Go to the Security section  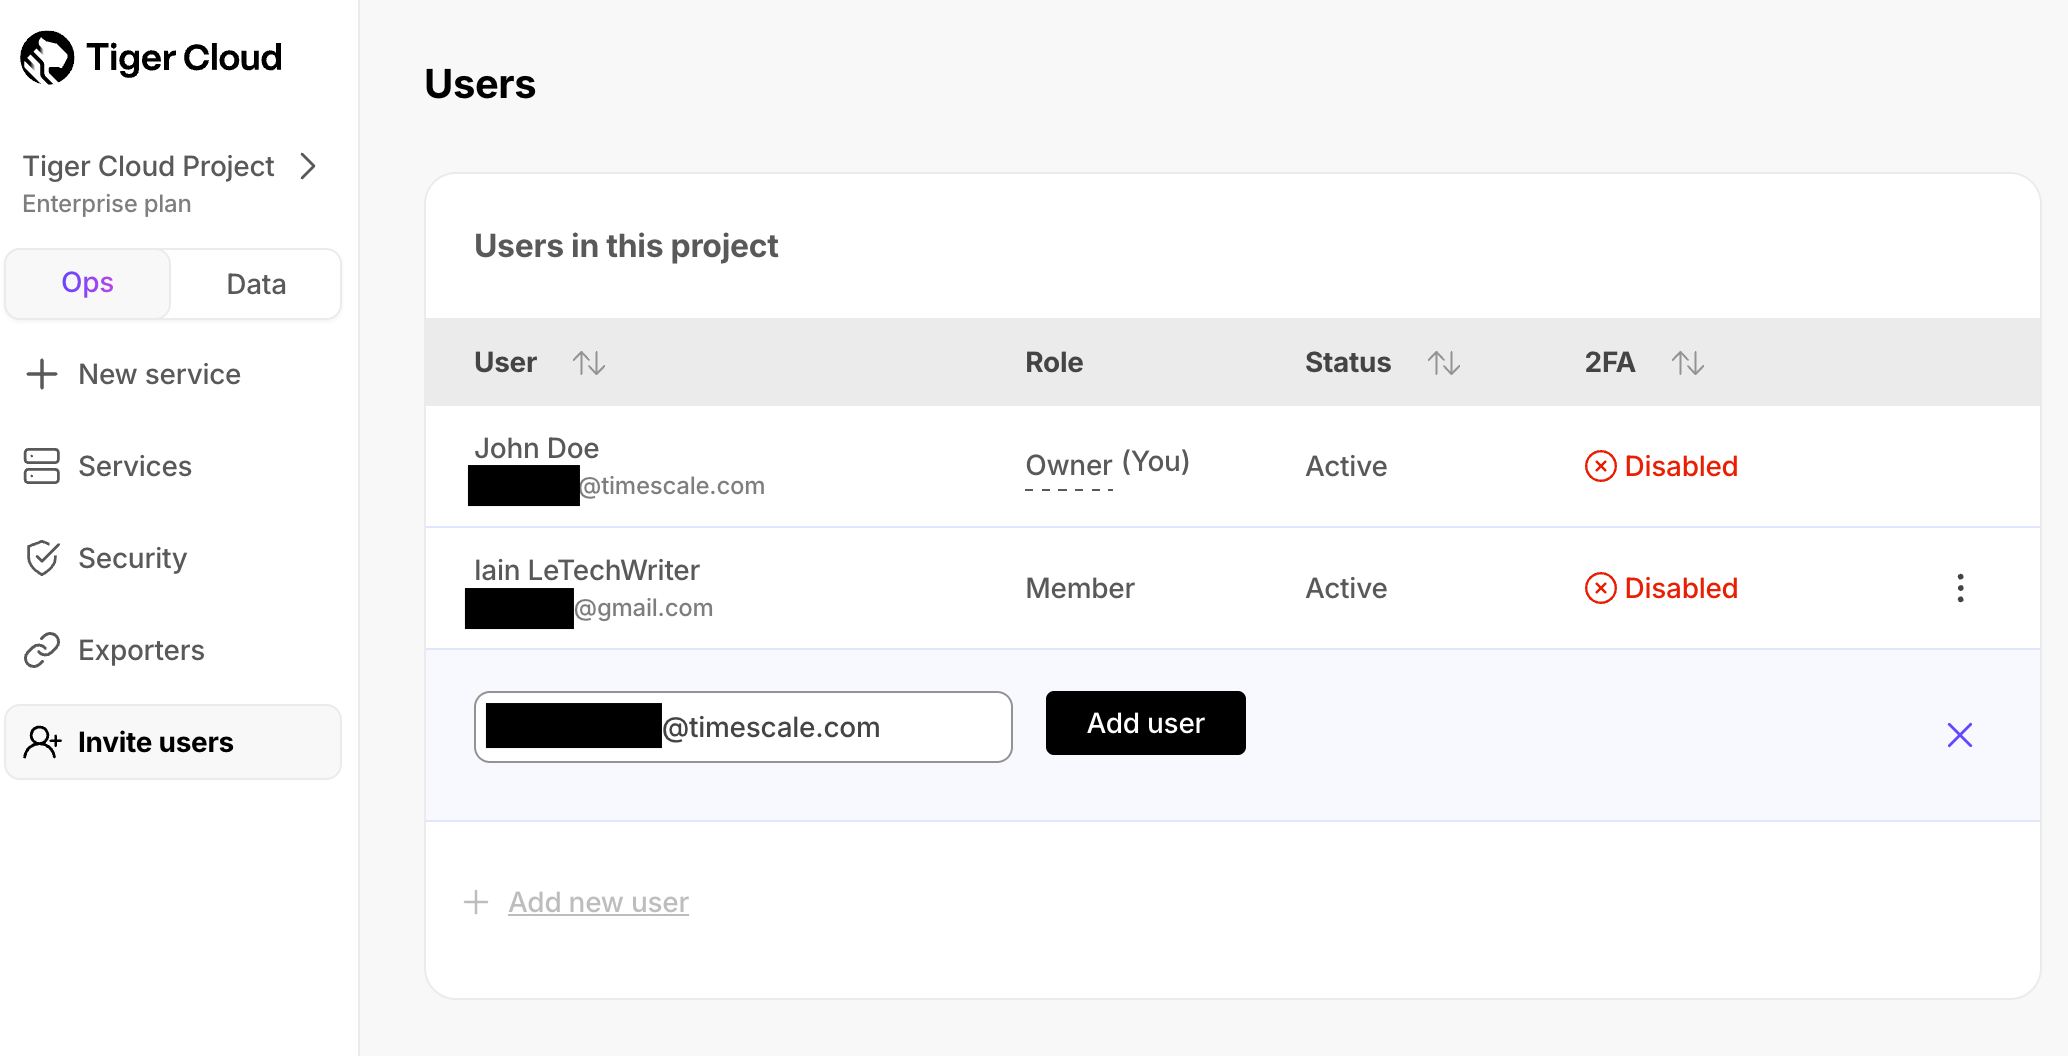[133, 558]
